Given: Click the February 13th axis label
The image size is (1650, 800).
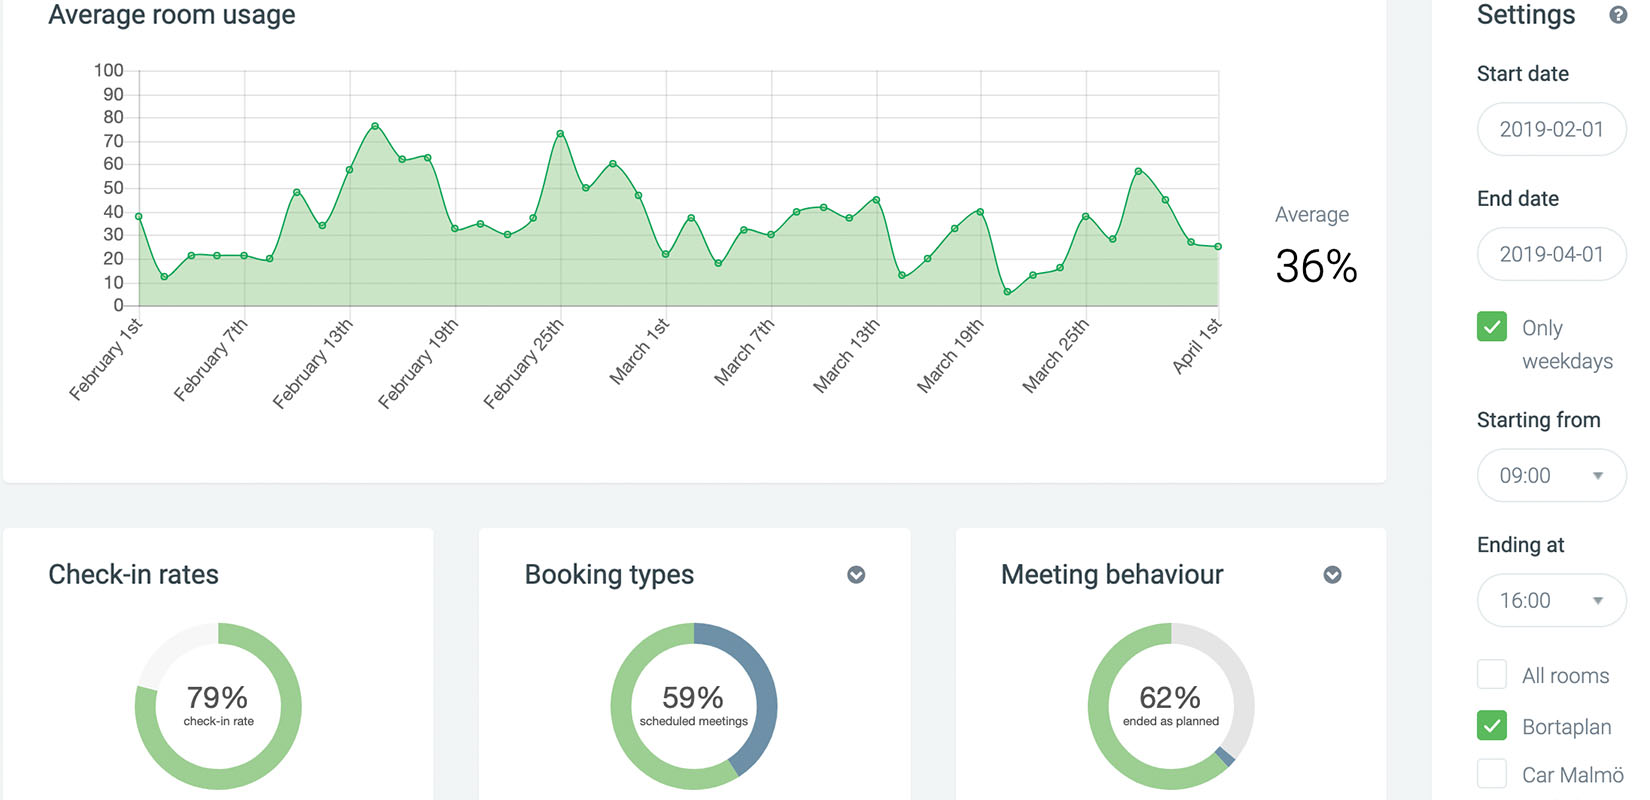Looking at the screenshot, I should pos(313,364).
